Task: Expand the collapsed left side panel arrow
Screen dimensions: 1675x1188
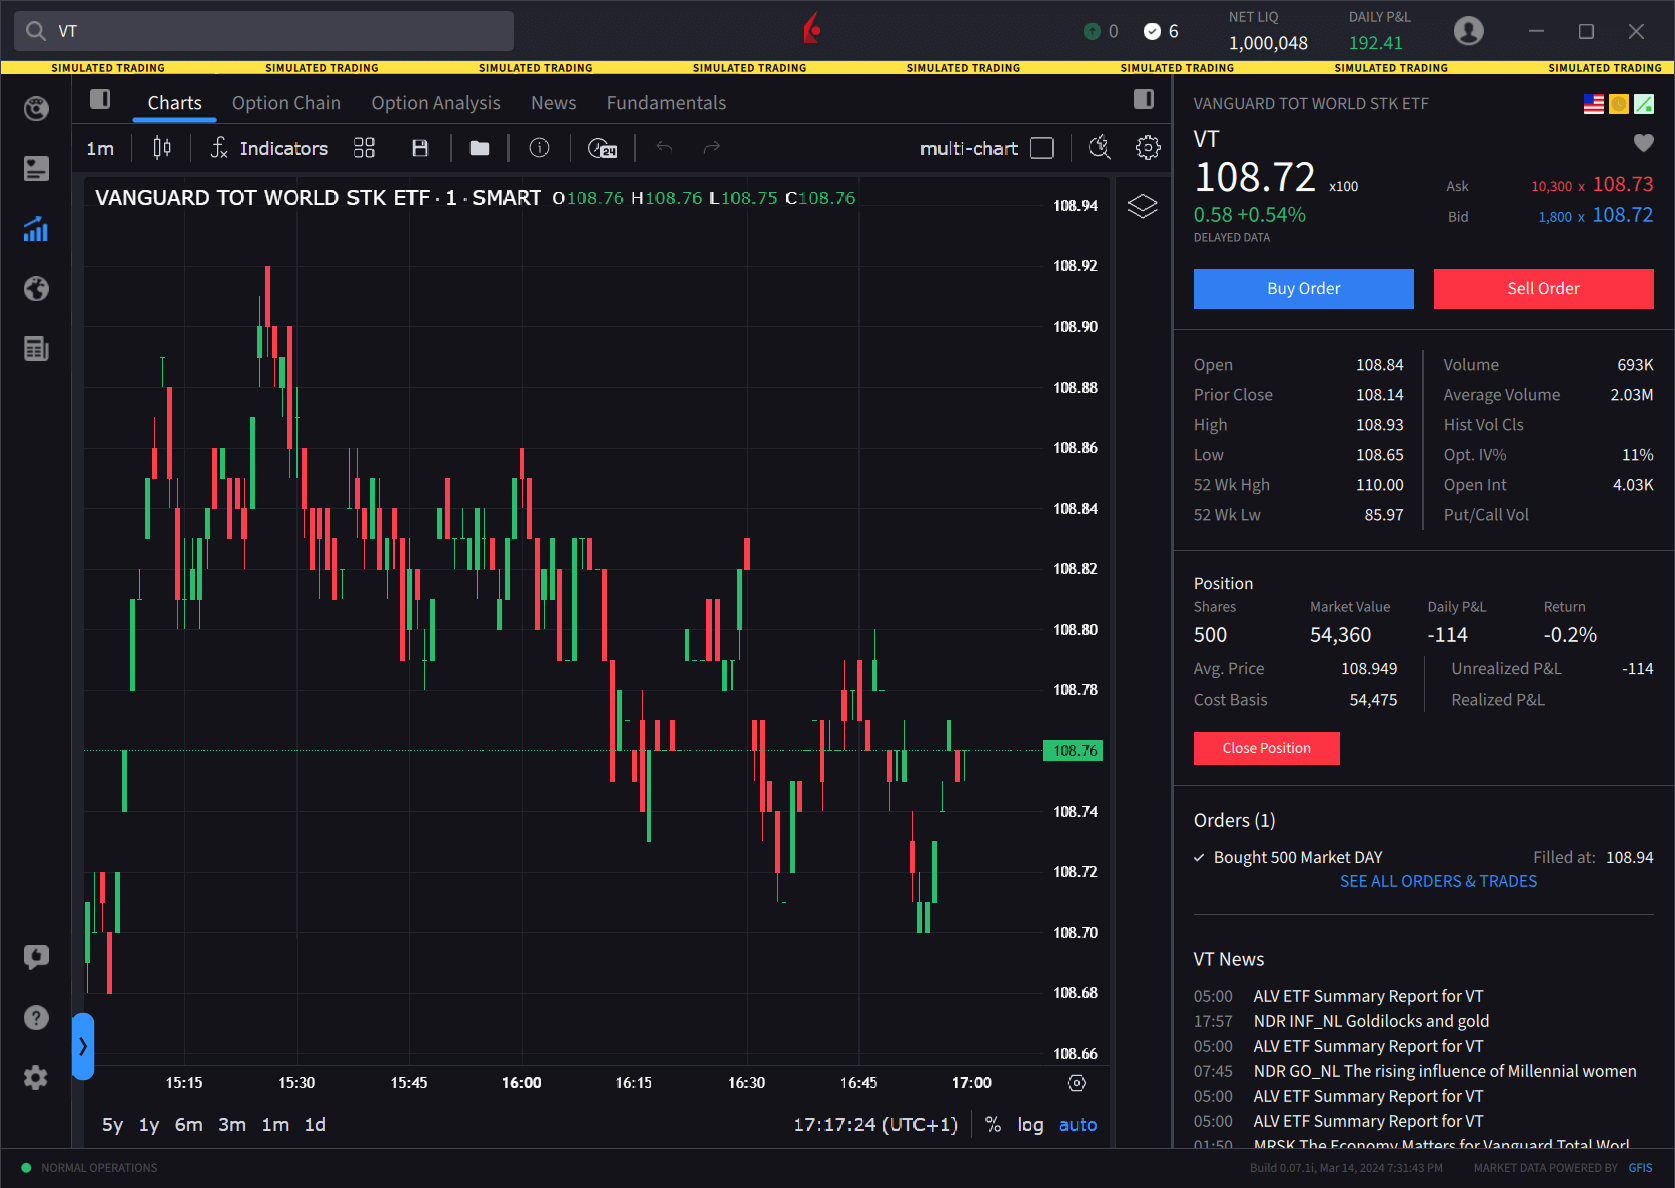Action: tap(83, 1046)
